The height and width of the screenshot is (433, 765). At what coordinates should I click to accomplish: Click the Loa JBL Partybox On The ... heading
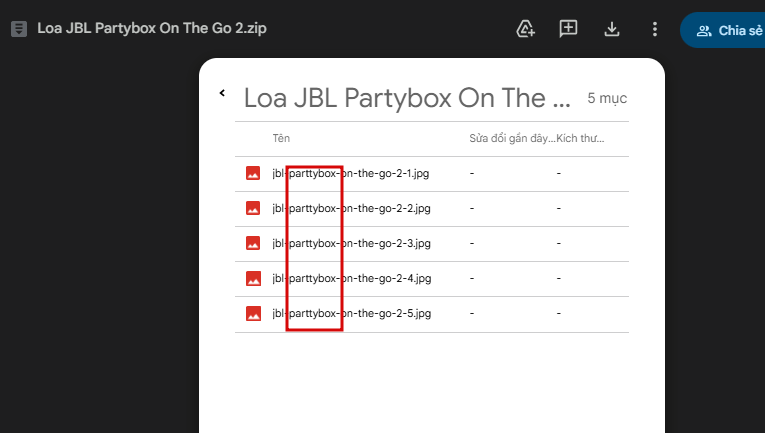(407, 98)
